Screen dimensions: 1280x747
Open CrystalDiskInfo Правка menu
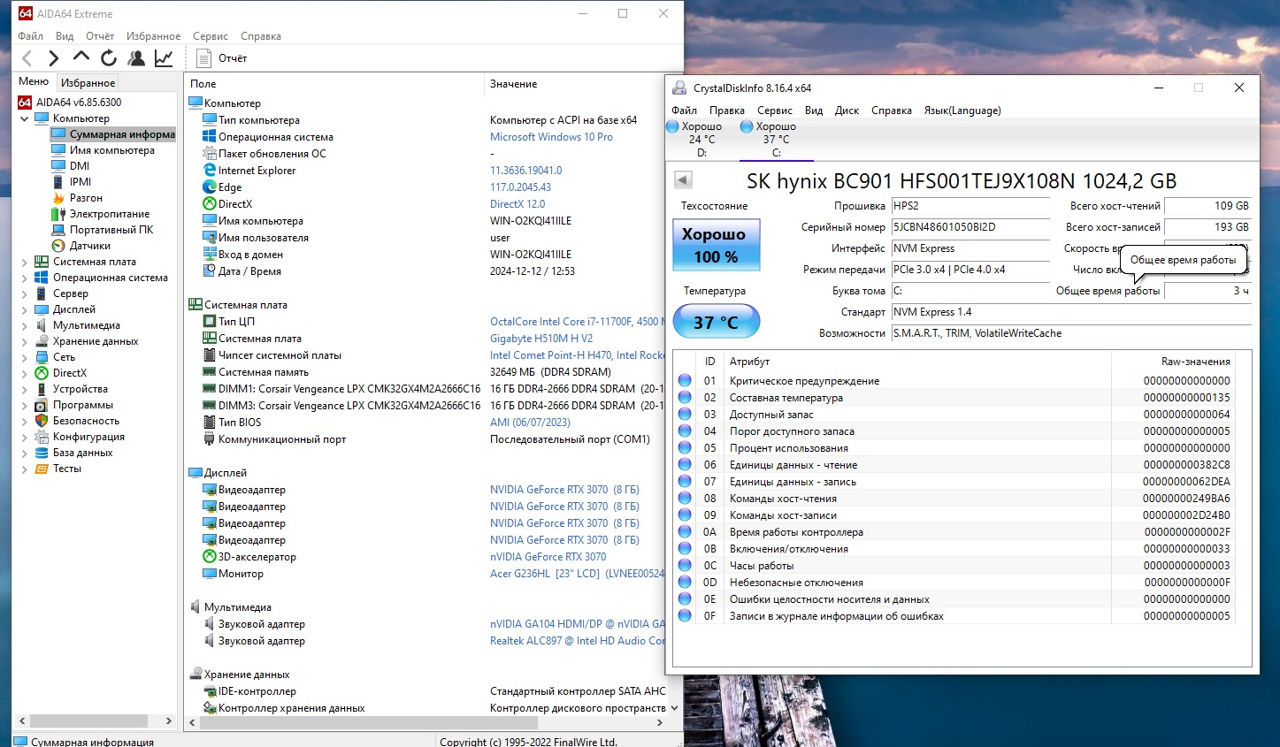click(x=727, y=110)
